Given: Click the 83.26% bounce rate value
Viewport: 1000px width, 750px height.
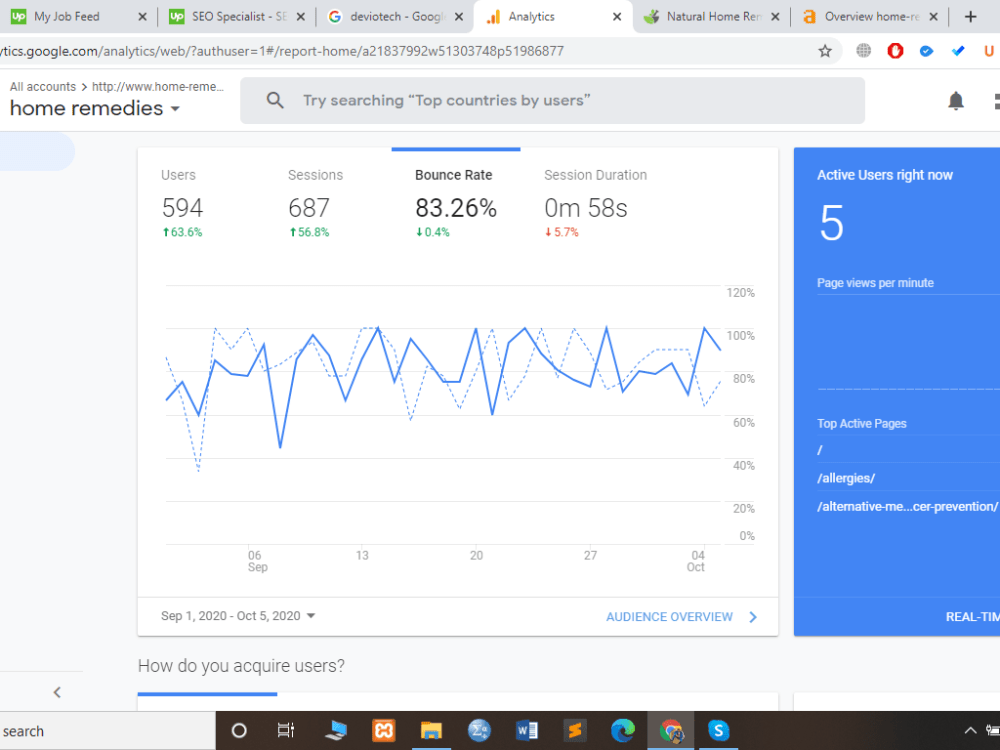Looking at the screenshot, I should pos(456,208).
